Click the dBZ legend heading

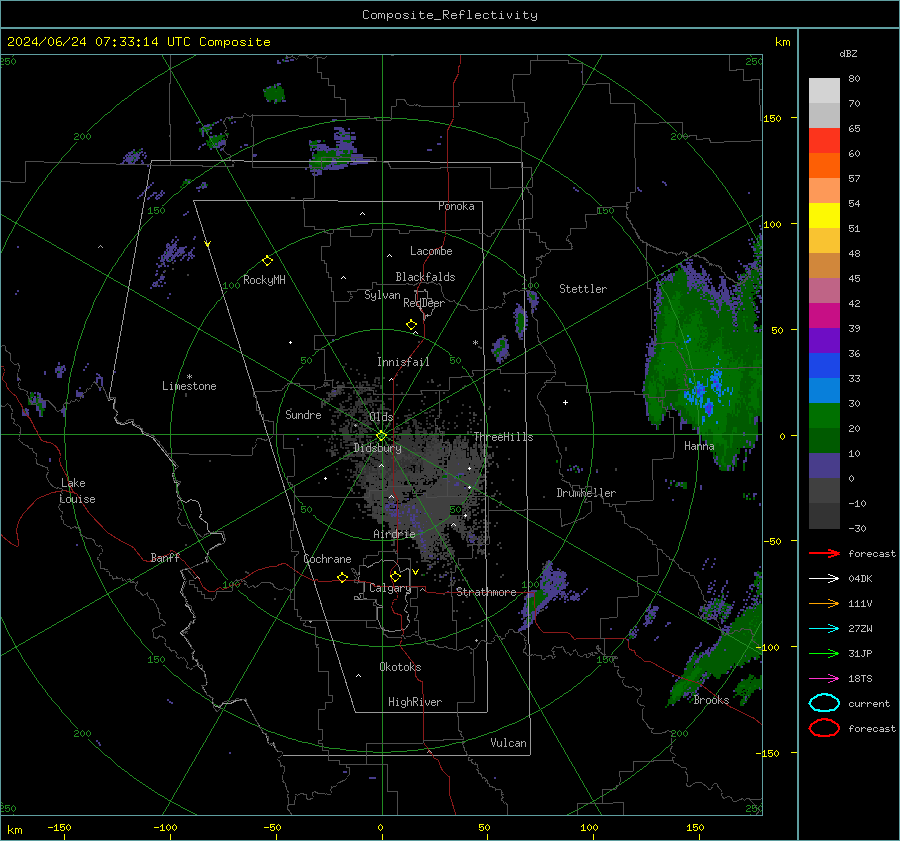click(848, 53)
